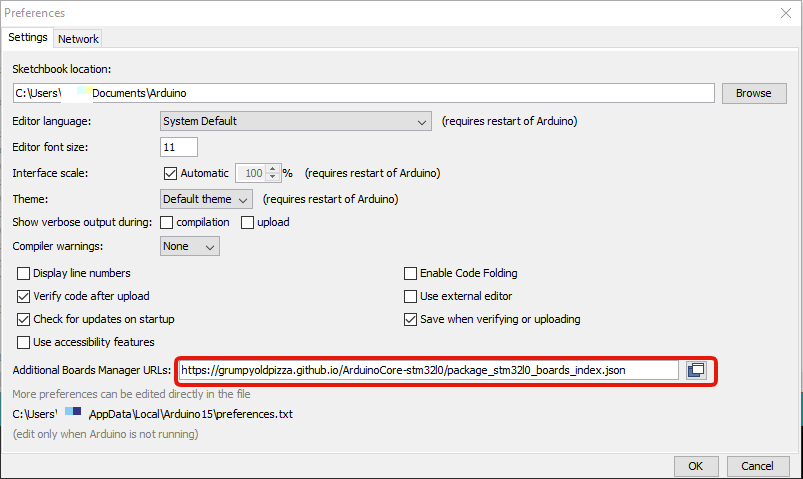Image resolution: width=803 pixels, height=479 pixels.
Task: Enable Display line numbers
Action: [24, 273]
